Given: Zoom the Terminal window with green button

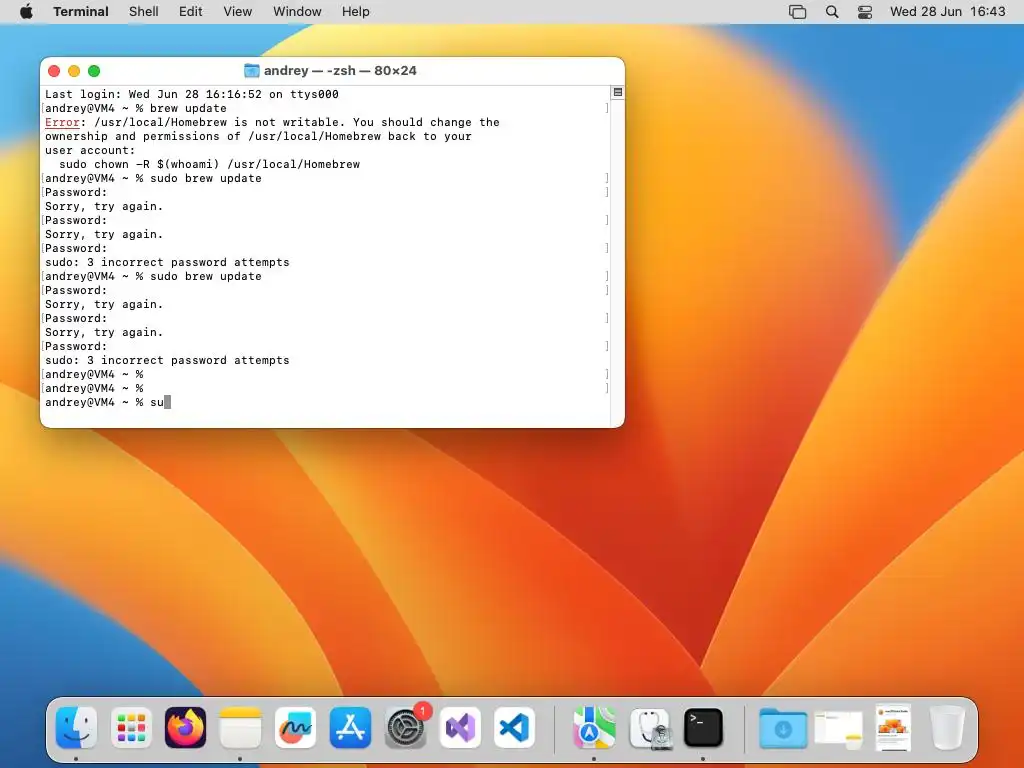Looking at the screenshot, I should click(x=94, y=71).
